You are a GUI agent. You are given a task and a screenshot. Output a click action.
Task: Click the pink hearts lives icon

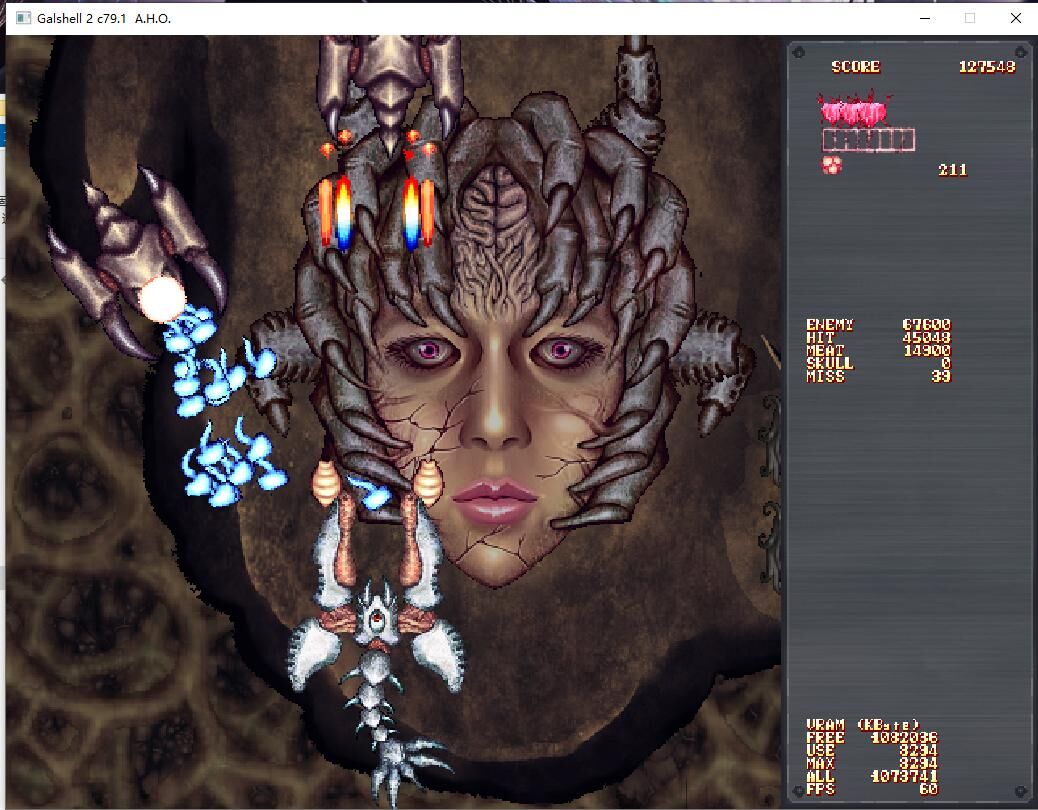coord(854,109)
